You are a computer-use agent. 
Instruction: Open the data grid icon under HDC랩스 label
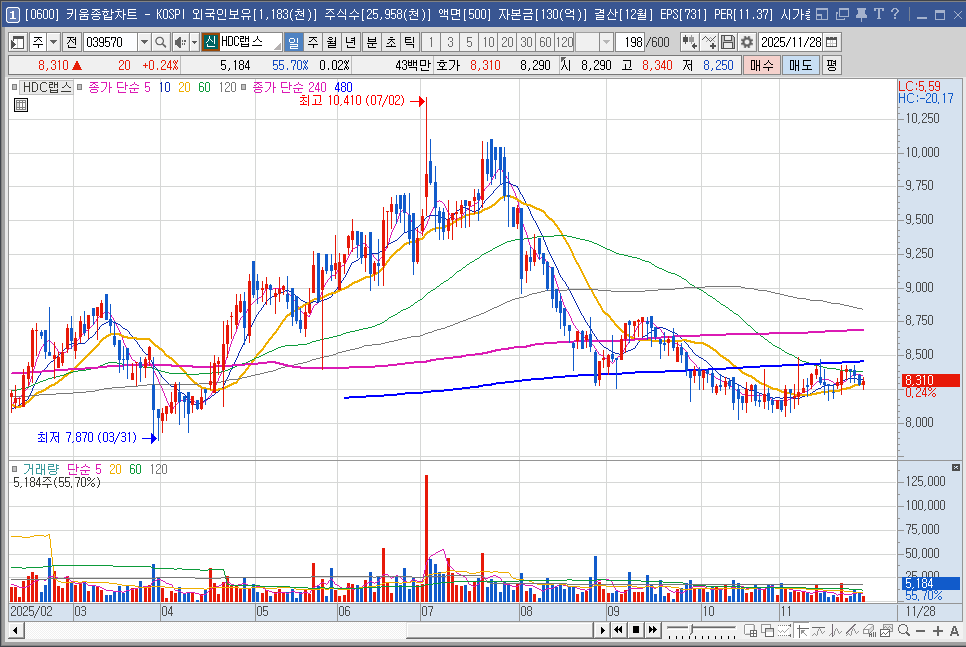21,105
